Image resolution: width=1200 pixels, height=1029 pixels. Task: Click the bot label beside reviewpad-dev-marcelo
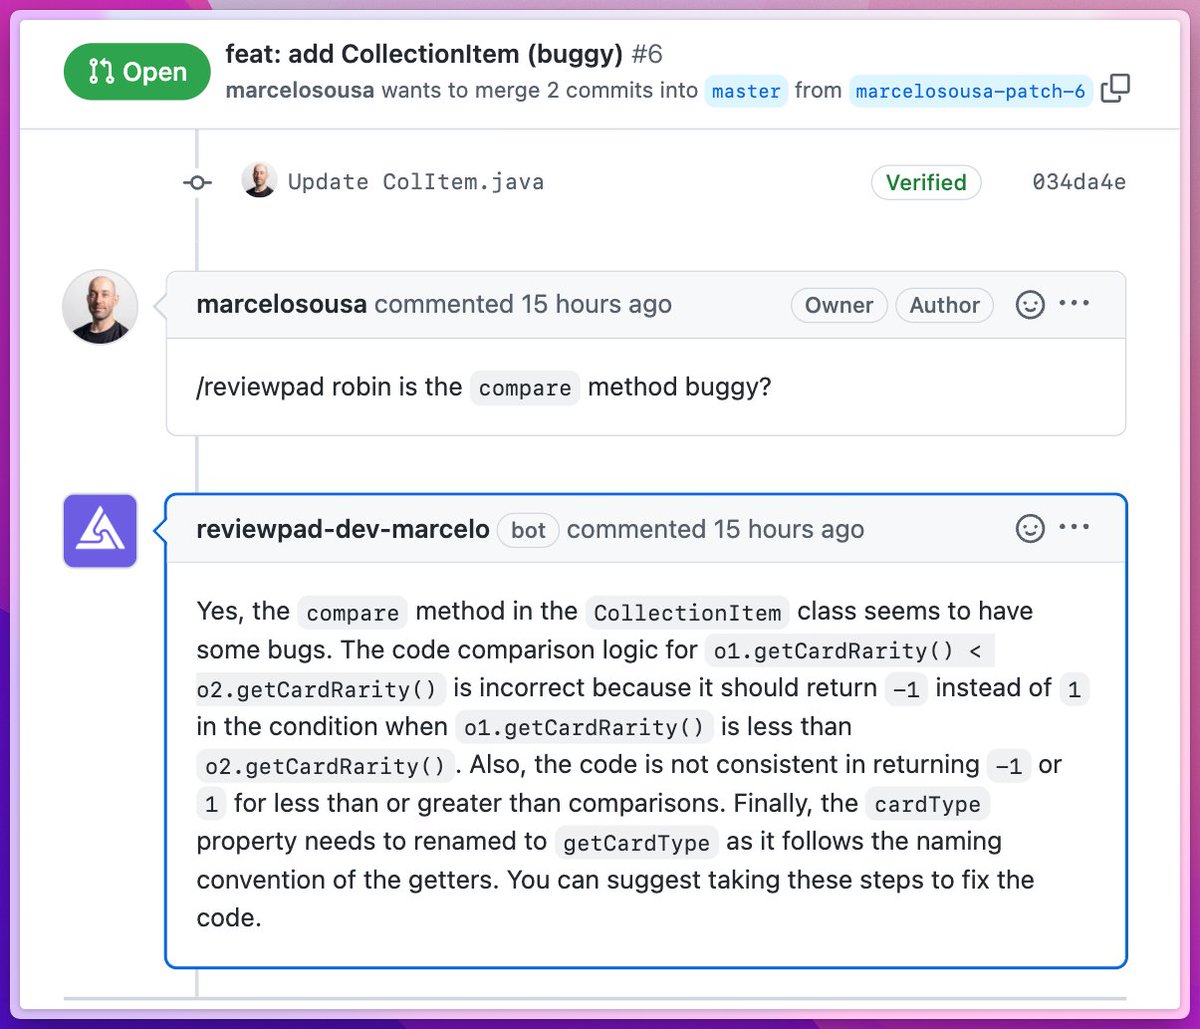(527, 530)
